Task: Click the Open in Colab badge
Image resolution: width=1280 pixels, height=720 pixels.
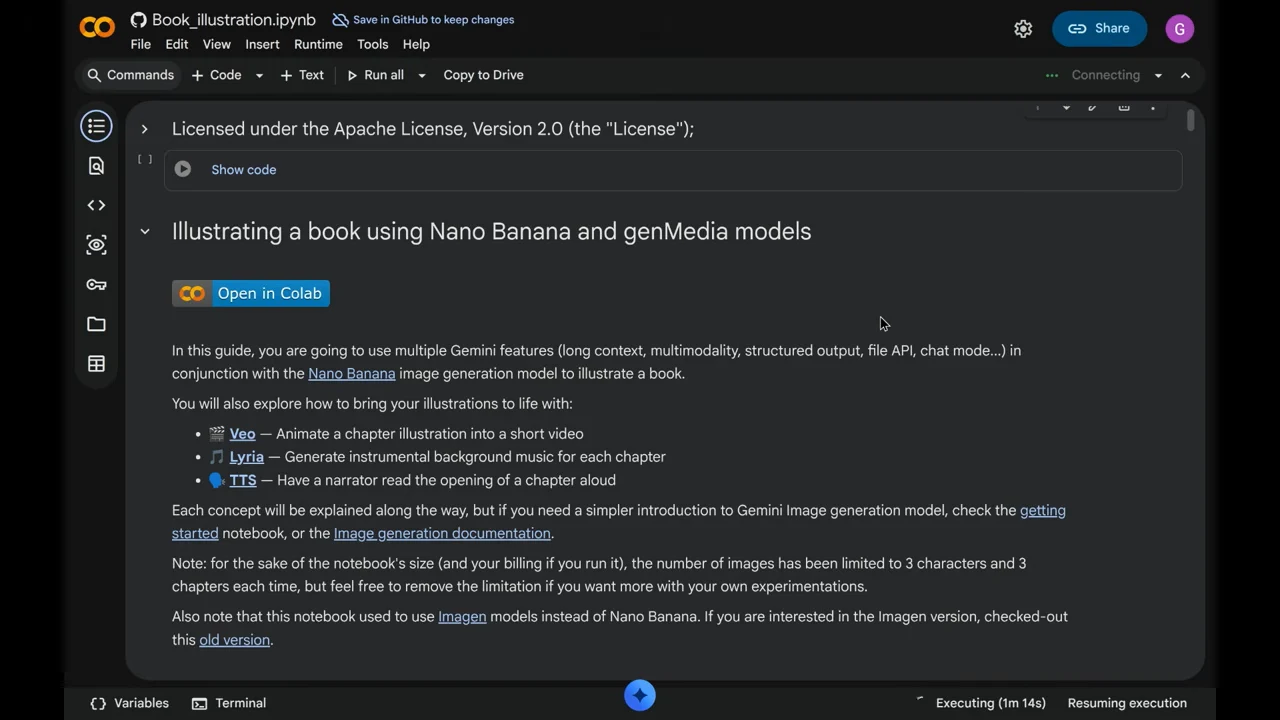Action: point(251,293)
